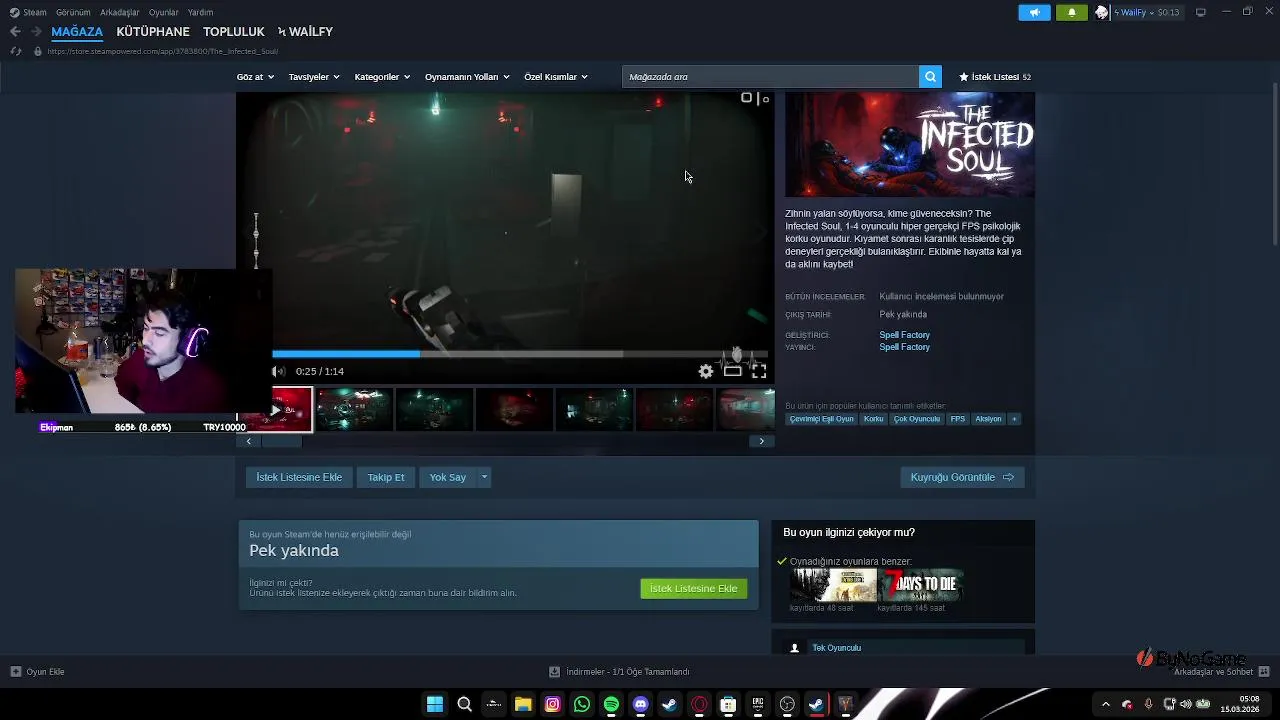Open the 7 Days to Die capsule
The width and height of the screenshot is (1280, 720).
coord(921,585)
